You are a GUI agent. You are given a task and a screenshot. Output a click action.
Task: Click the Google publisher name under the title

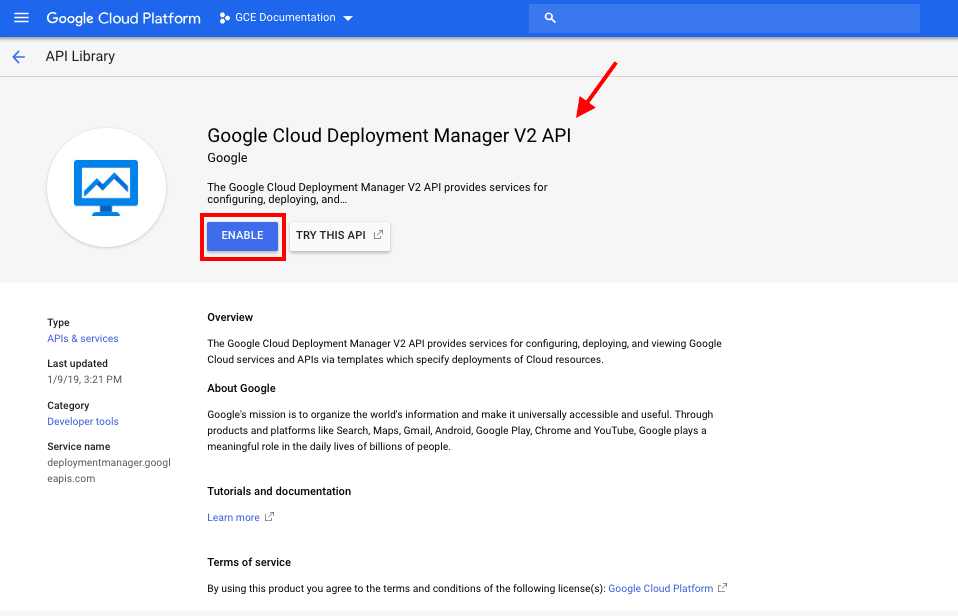click(x=227, y=158)
